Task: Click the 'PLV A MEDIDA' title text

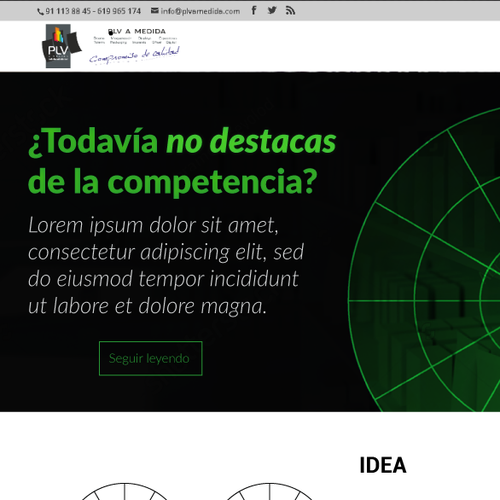Action: pos(137,31)
